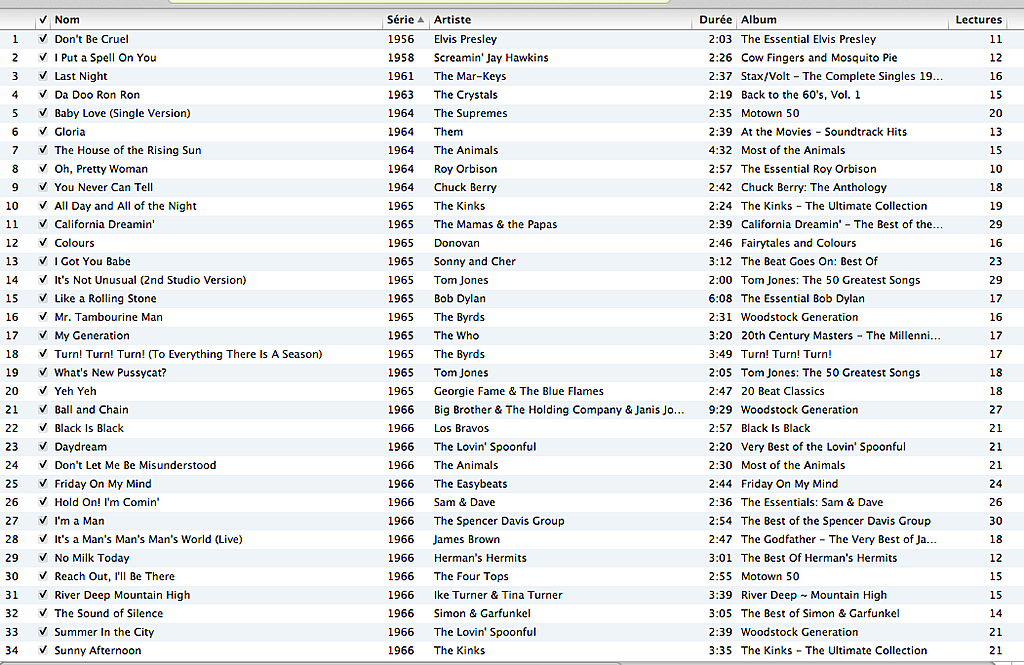The height and width of the screenshot is (665, 1024).
Task: Click album Fairytales and Colours
Action: tap(798, 242)
